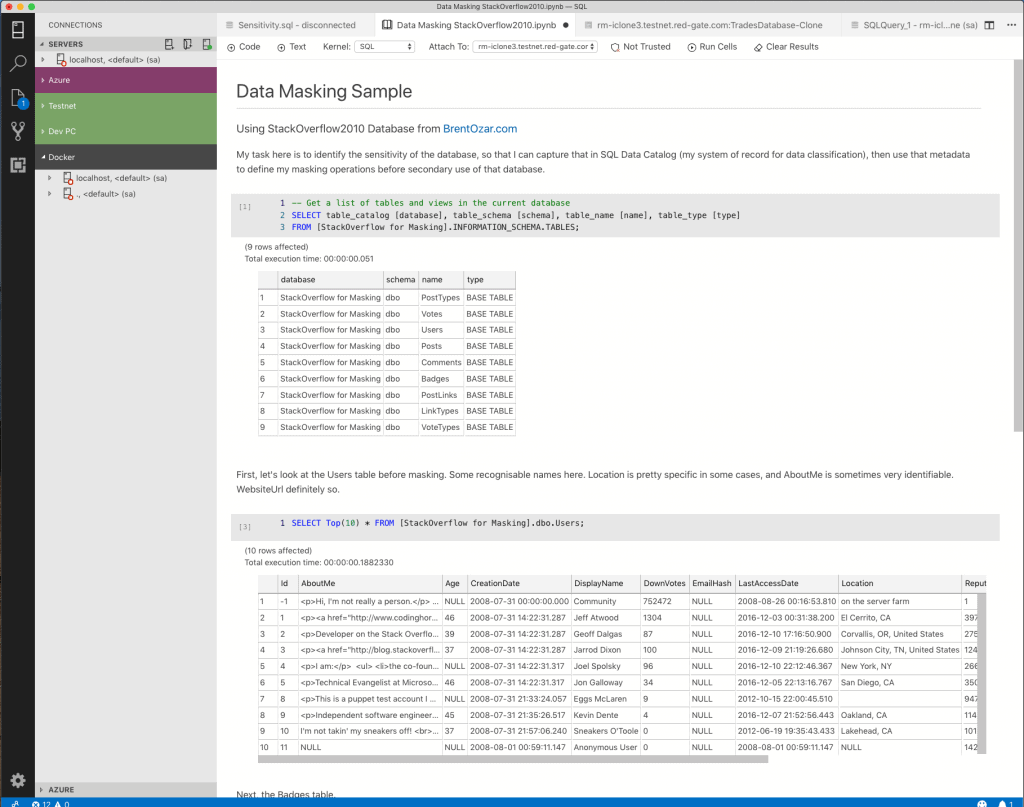Select the 'Sneakers O'Toole' cell
Viewport: 1024px width, 807px height.
point(605,731)
